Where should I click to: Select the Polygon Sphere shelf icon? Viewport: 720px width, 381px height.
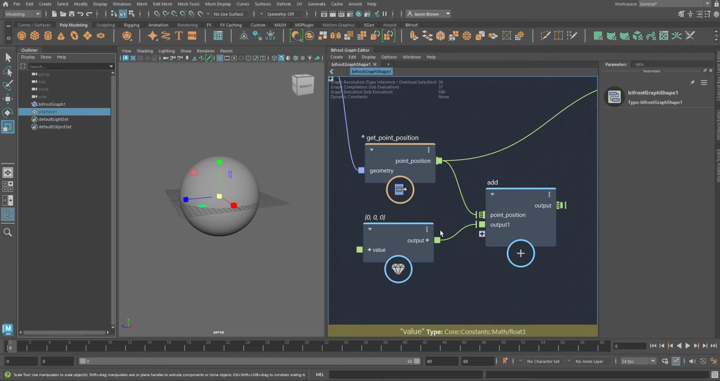(x=22, y=36)
